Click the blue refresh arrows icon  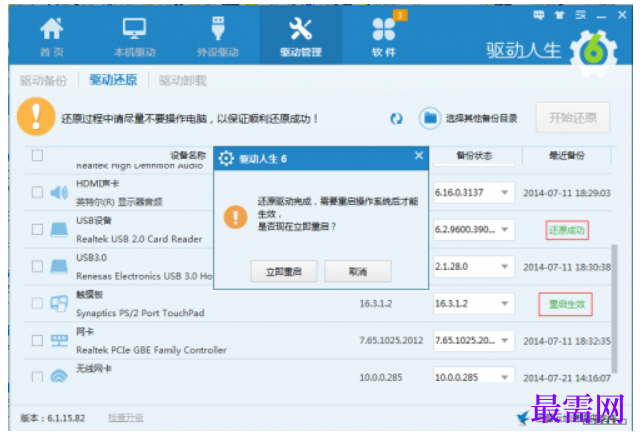coord(396,119)
